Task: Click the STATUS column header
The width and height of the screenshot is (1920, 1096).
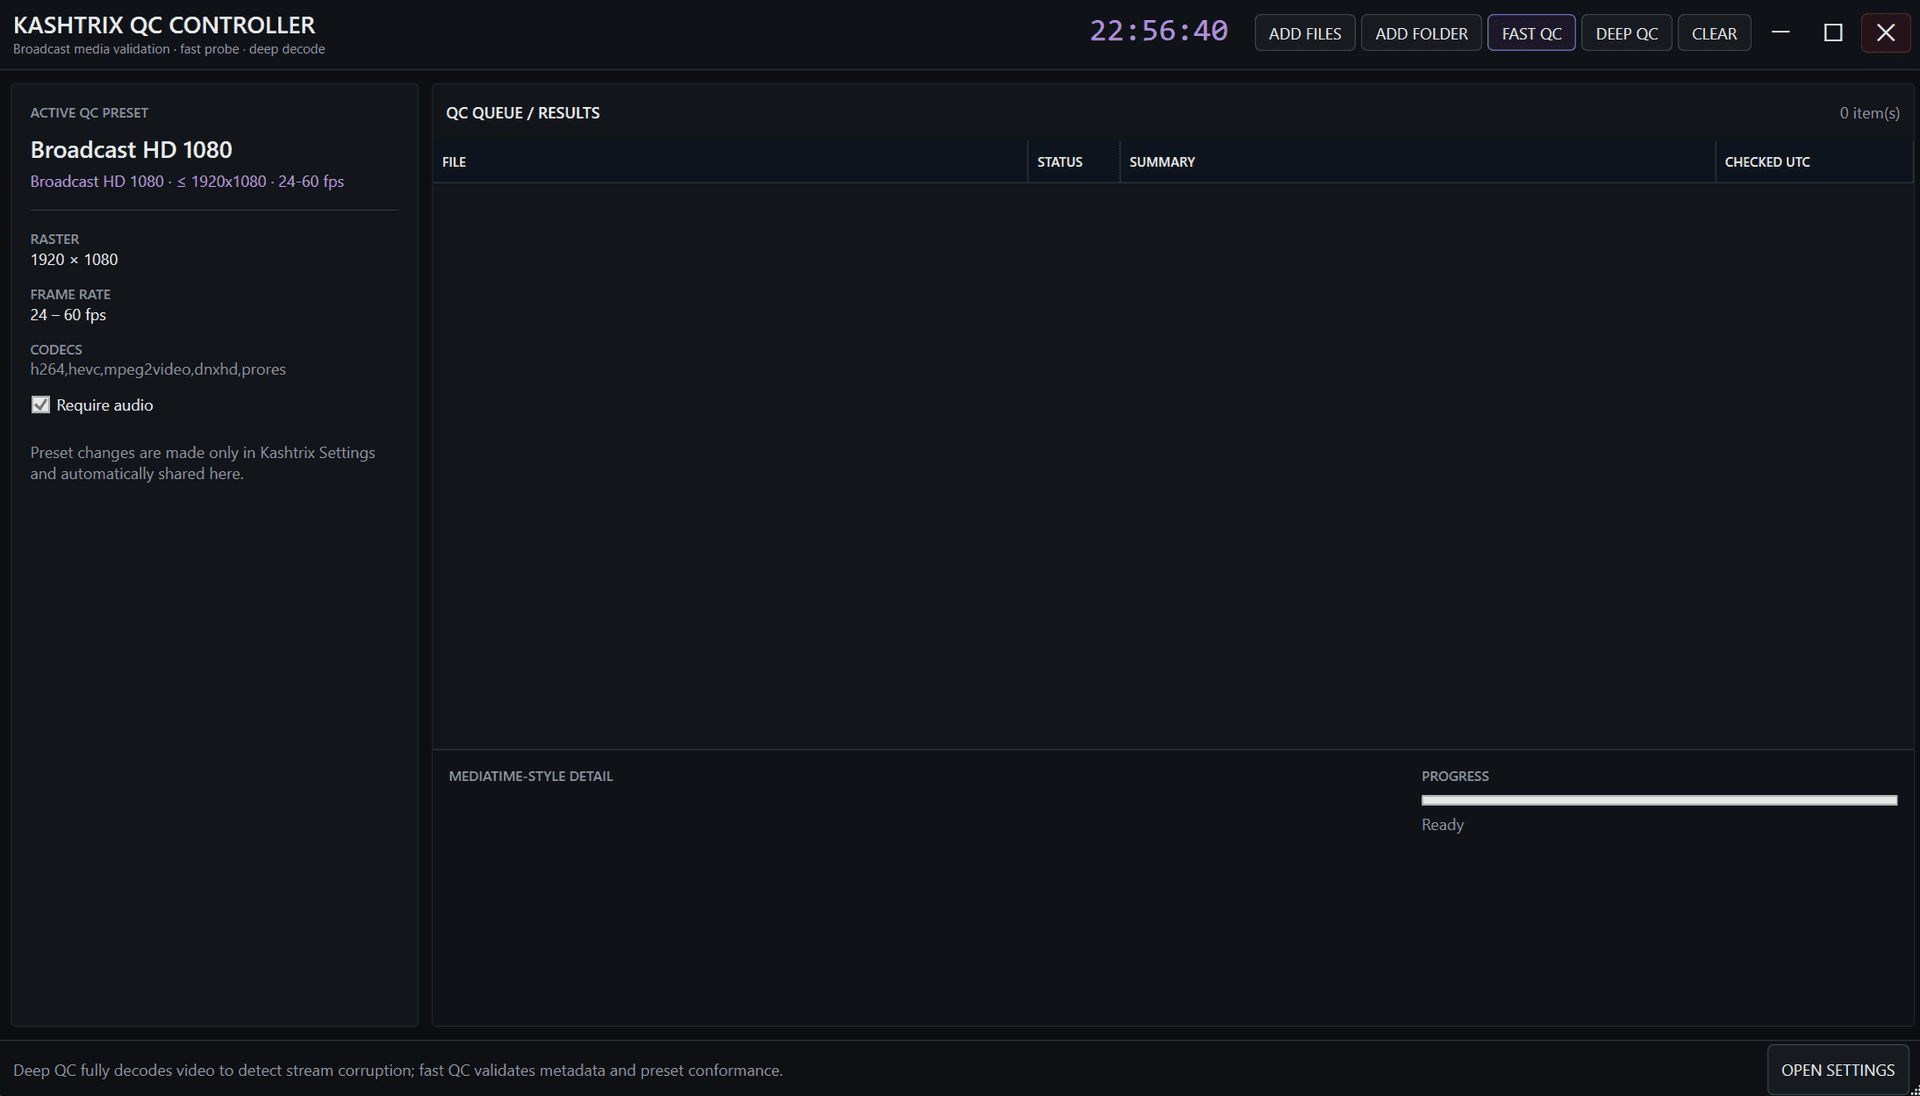Action: click(x=1073, y=162)
